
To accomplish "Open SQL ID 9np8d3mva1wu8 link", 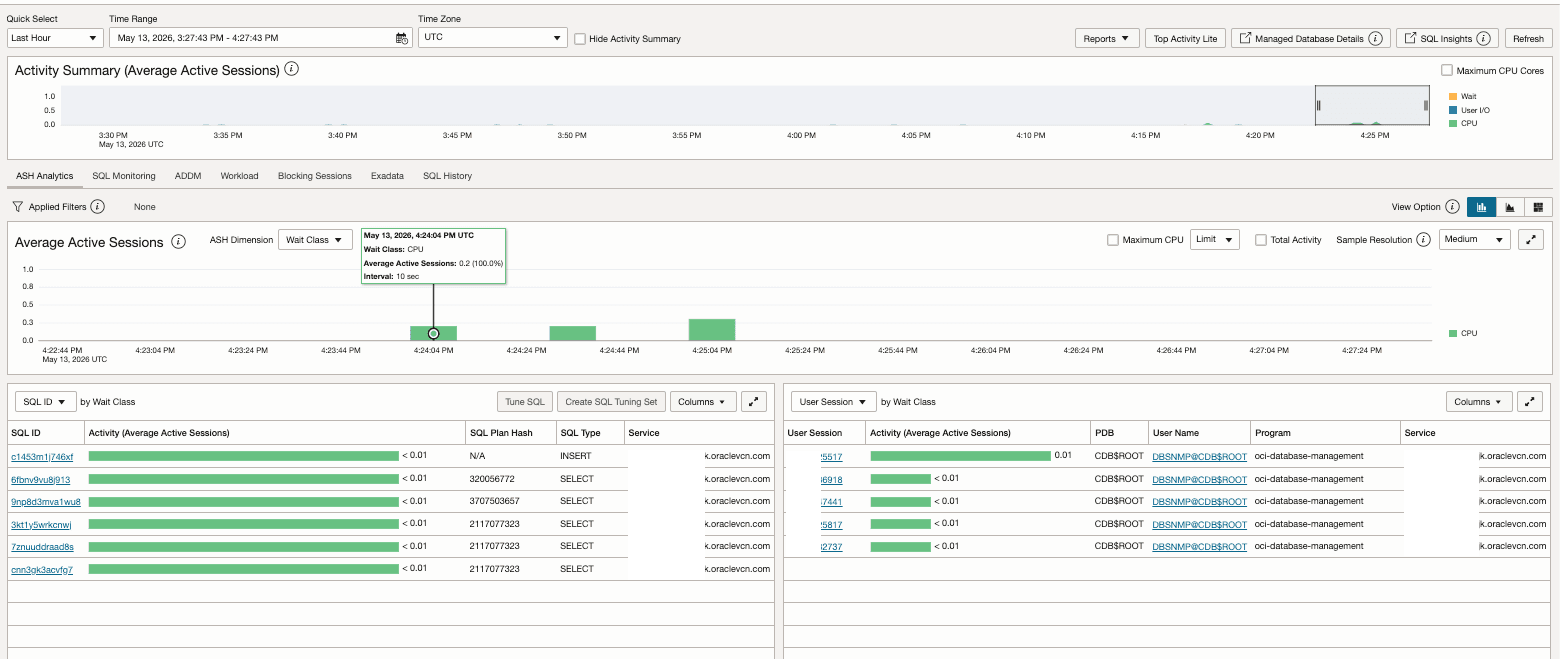I will tap(46, 501).
